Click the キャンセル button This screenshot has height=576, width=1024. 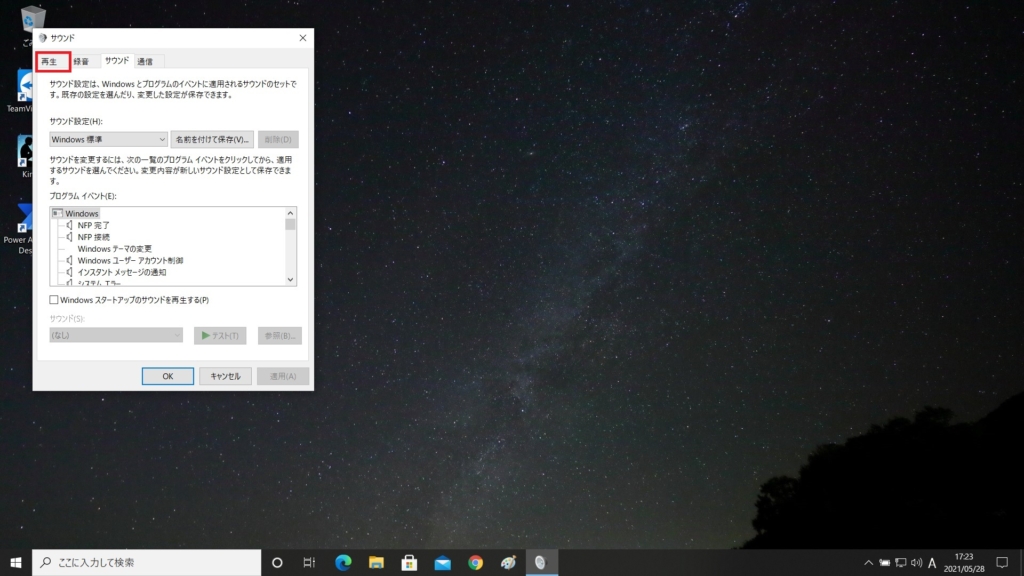point(225,376)
